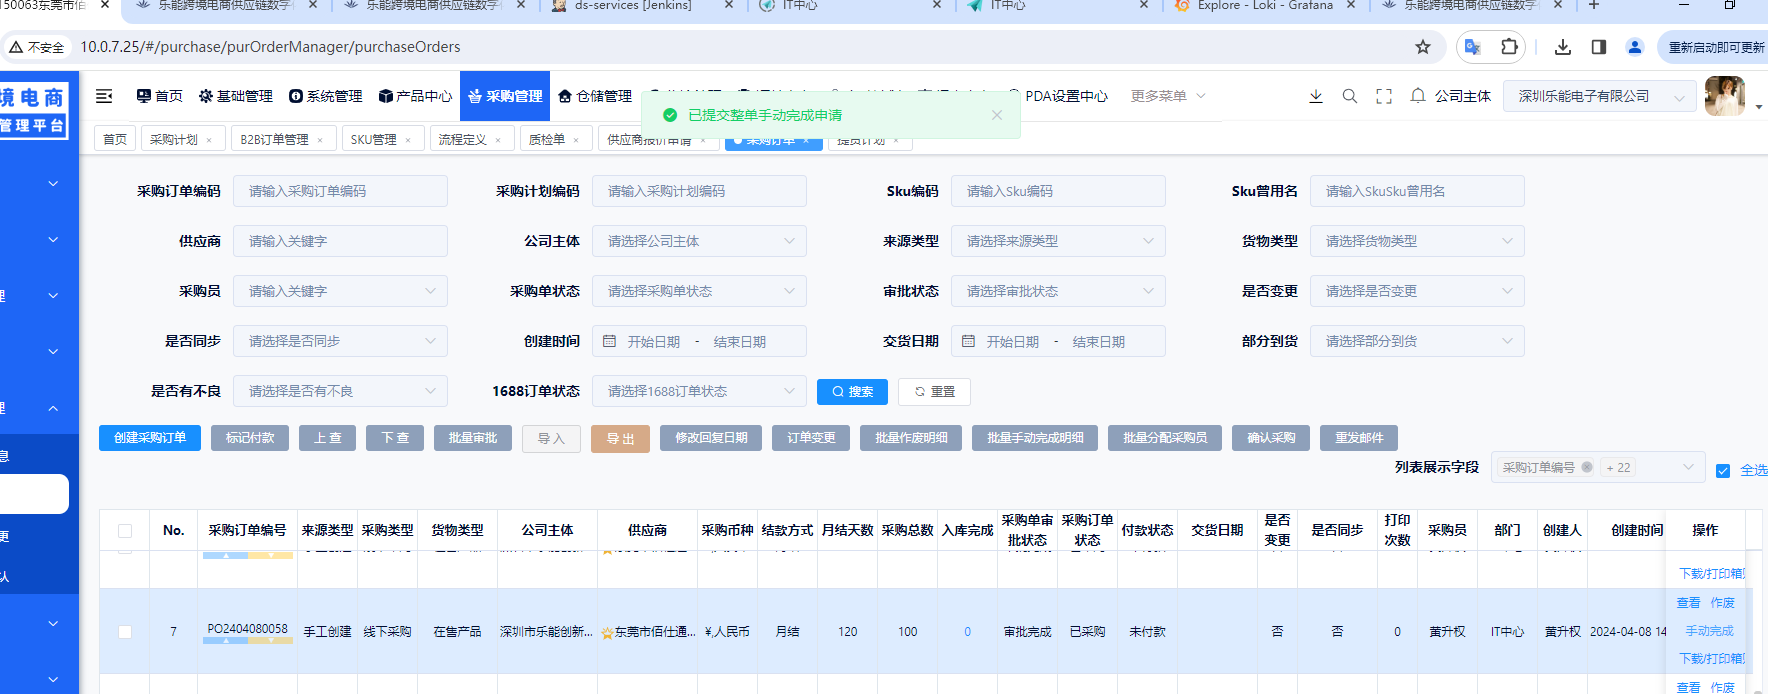Click the 创建采购订单 button
This screenshot has width=1768, height=694.
coord(150,438)
